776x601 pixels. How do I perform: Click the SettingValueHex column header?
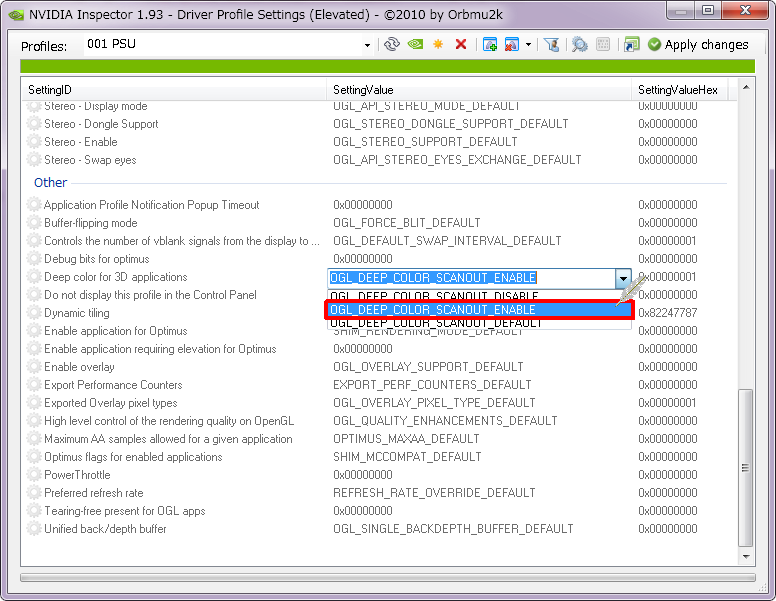point(679,90)
